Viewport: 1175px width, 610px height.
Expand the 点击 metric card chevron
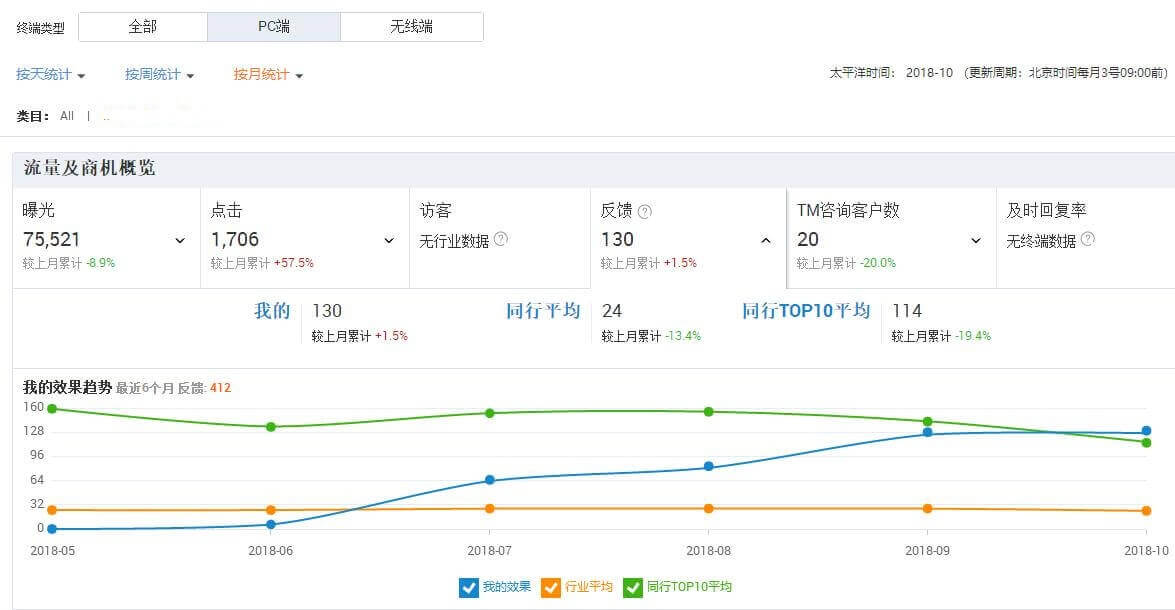click(389, 240)
